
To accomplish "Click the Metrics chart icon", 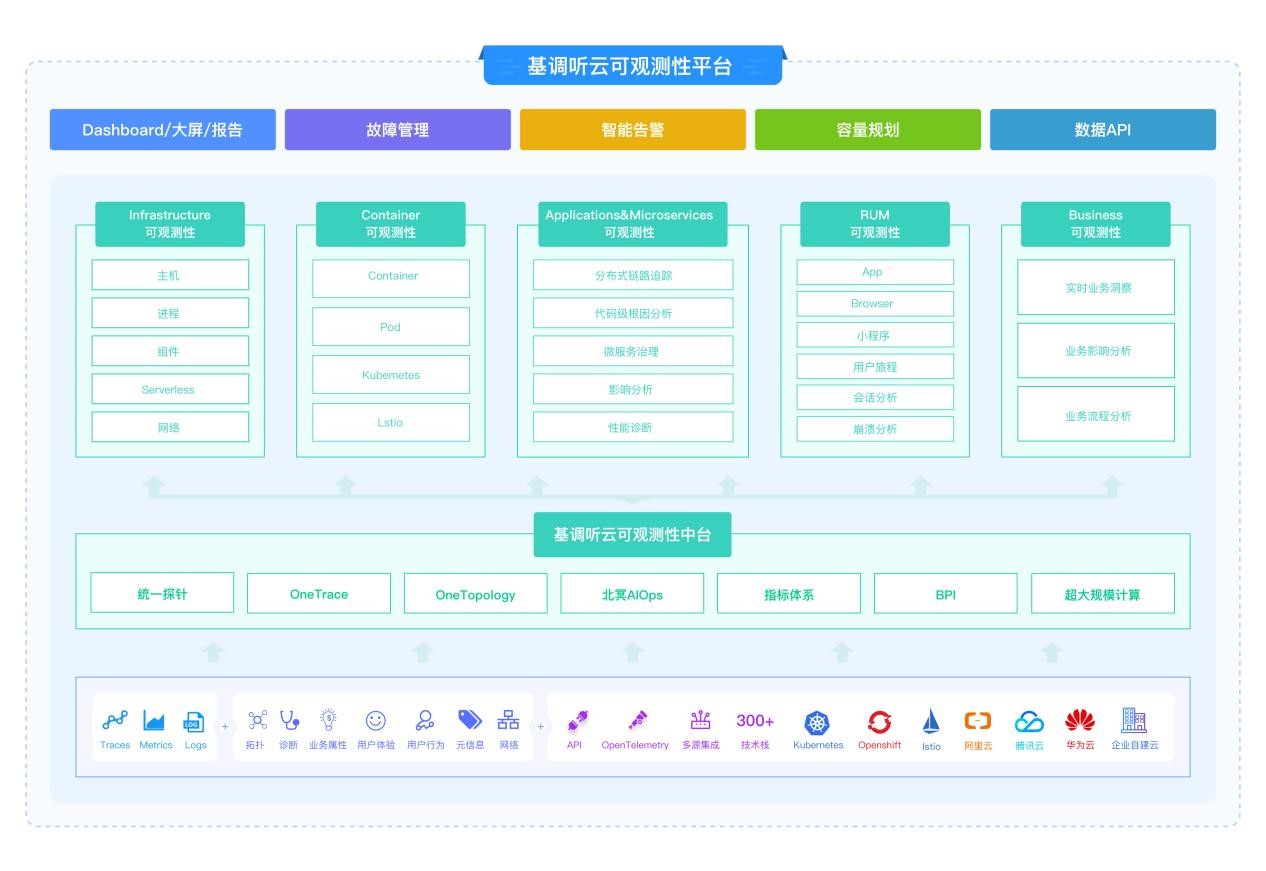I will coord(154,721).
